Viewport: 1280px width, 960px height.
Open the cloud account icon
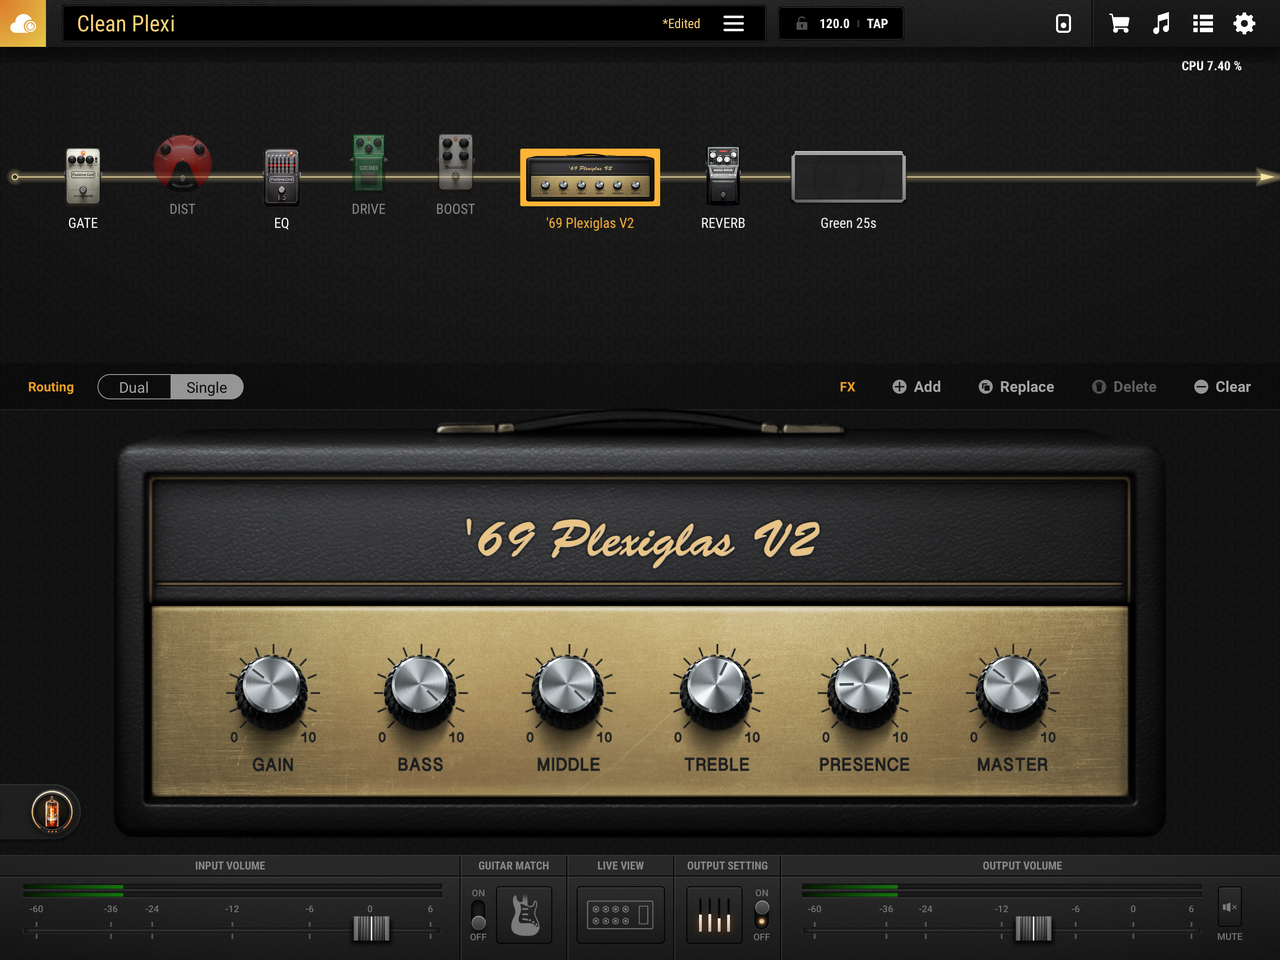pyautogui.click(x=23, y=23)
